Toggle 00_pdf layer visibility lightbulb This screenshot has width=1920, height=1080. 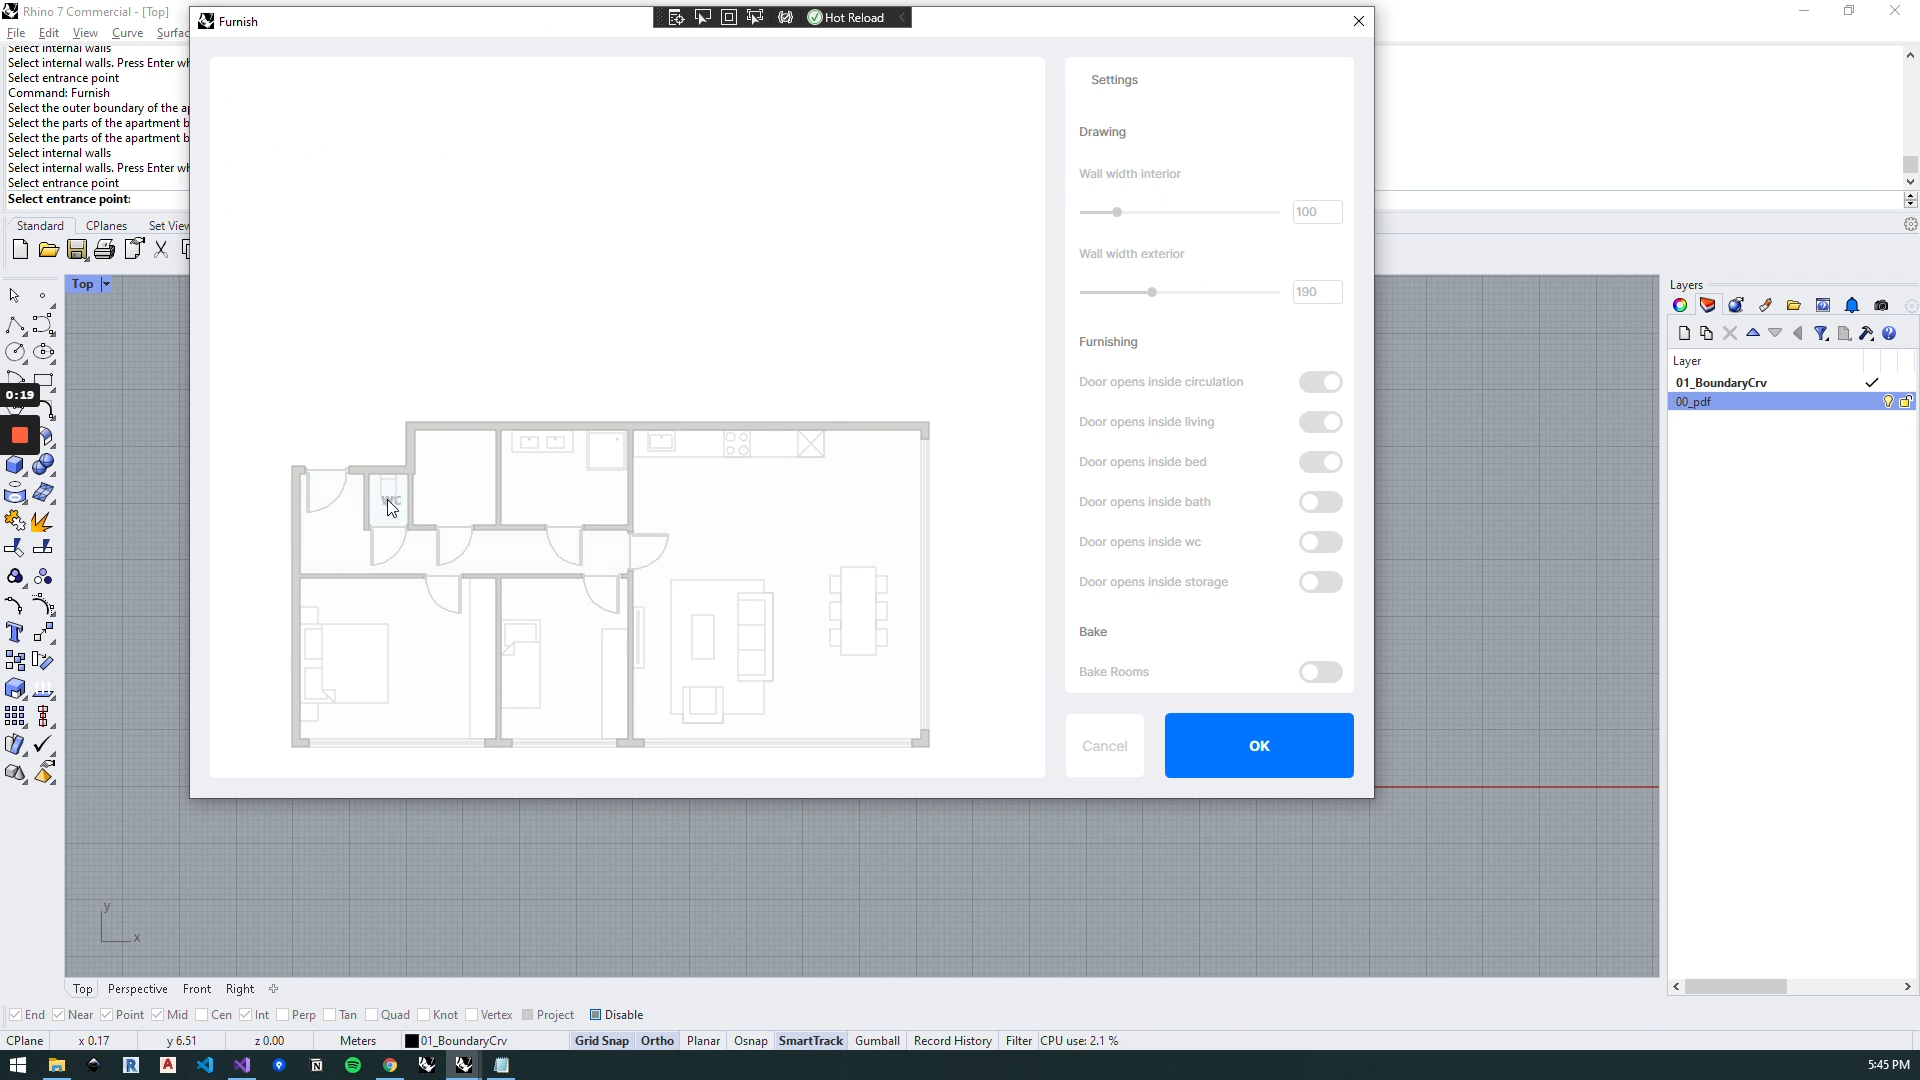tap(1888, 402)
